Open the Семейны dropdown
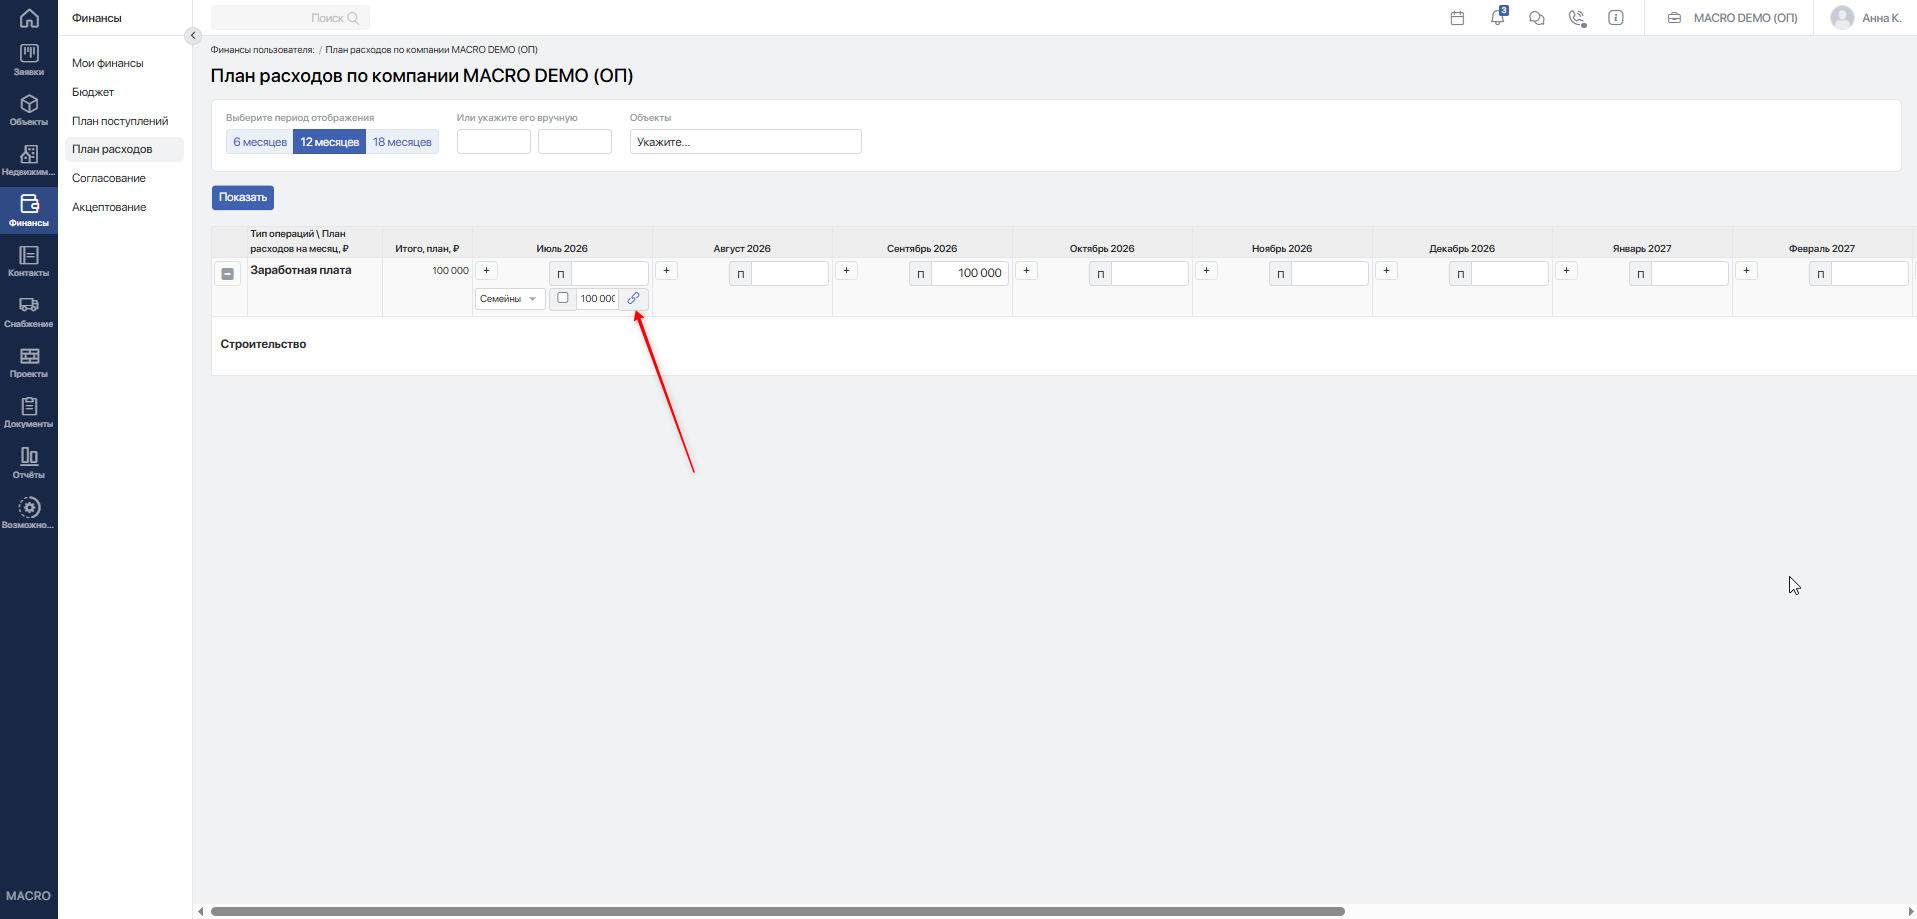Image resolution: width=1917 pixels, height=919 pixels. point(510,298)
